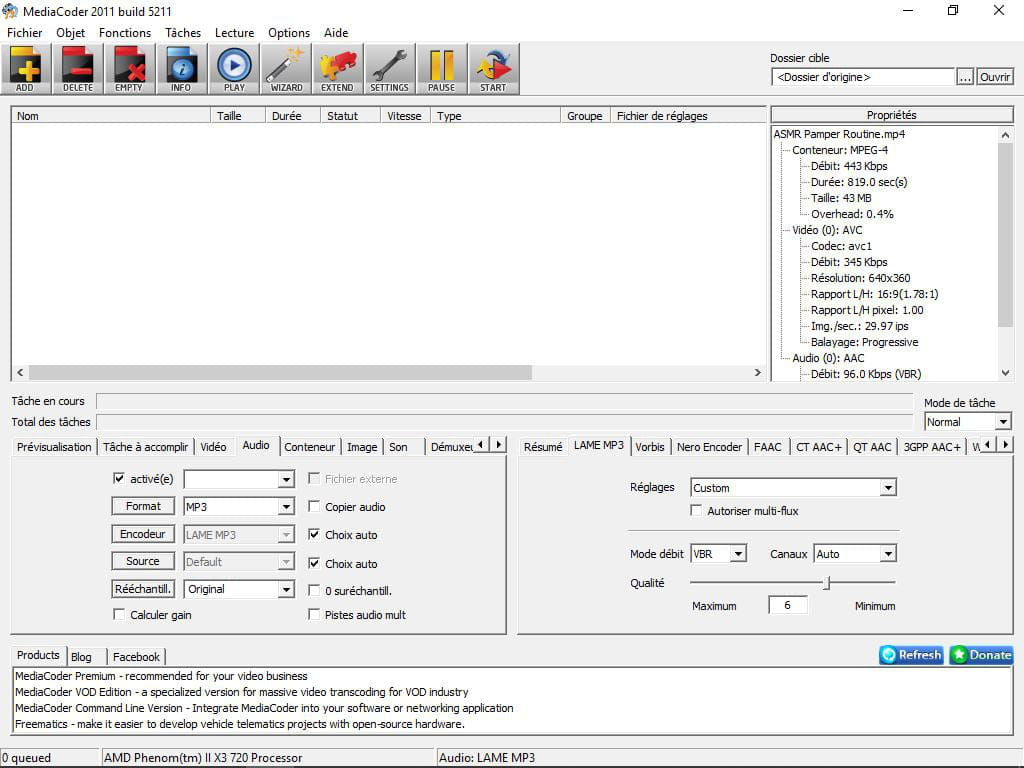Toggle Choix auto beside Source
The height and width of the screenshot is (768, 1024).
click(314, 563)
